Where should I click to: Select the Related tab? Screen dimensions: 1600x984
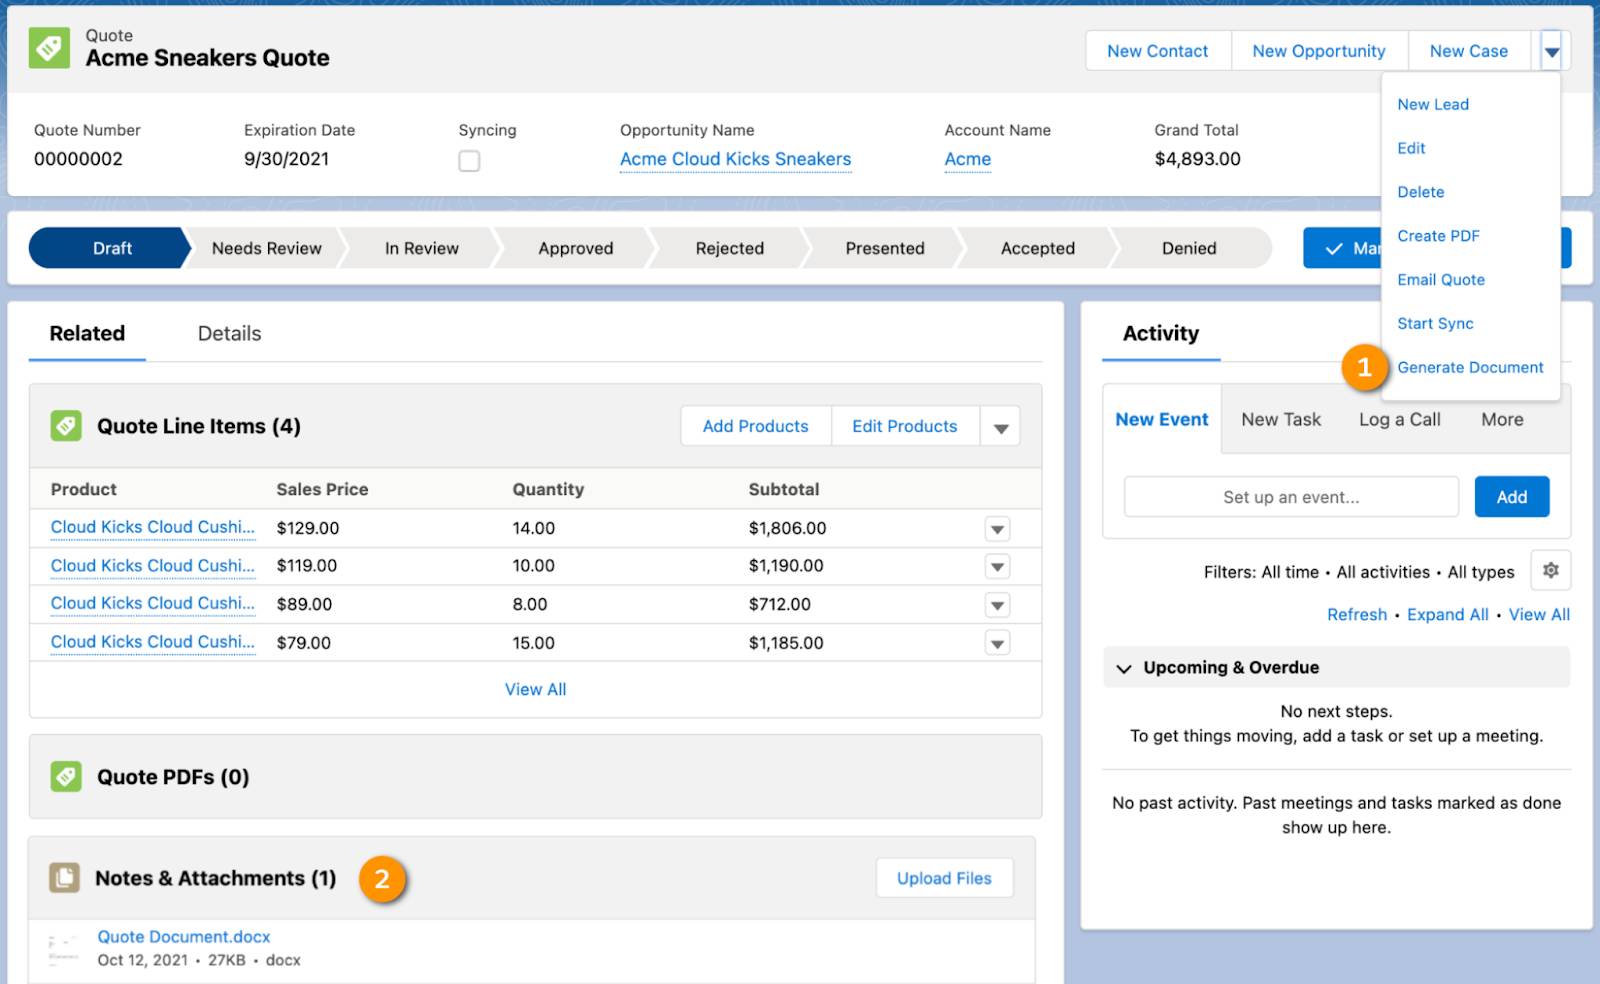(87, 333)
